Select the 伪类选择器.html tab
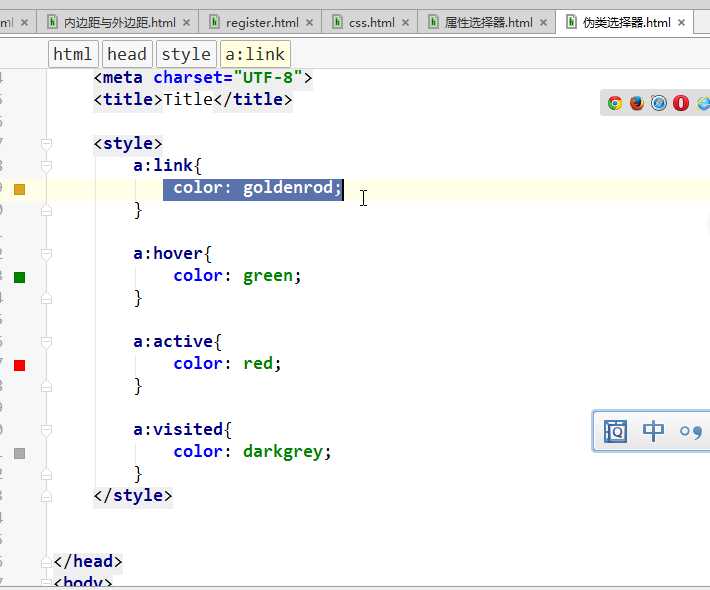Screen dimensions: 710x590 pyautogui.click(x=626, y=22)
